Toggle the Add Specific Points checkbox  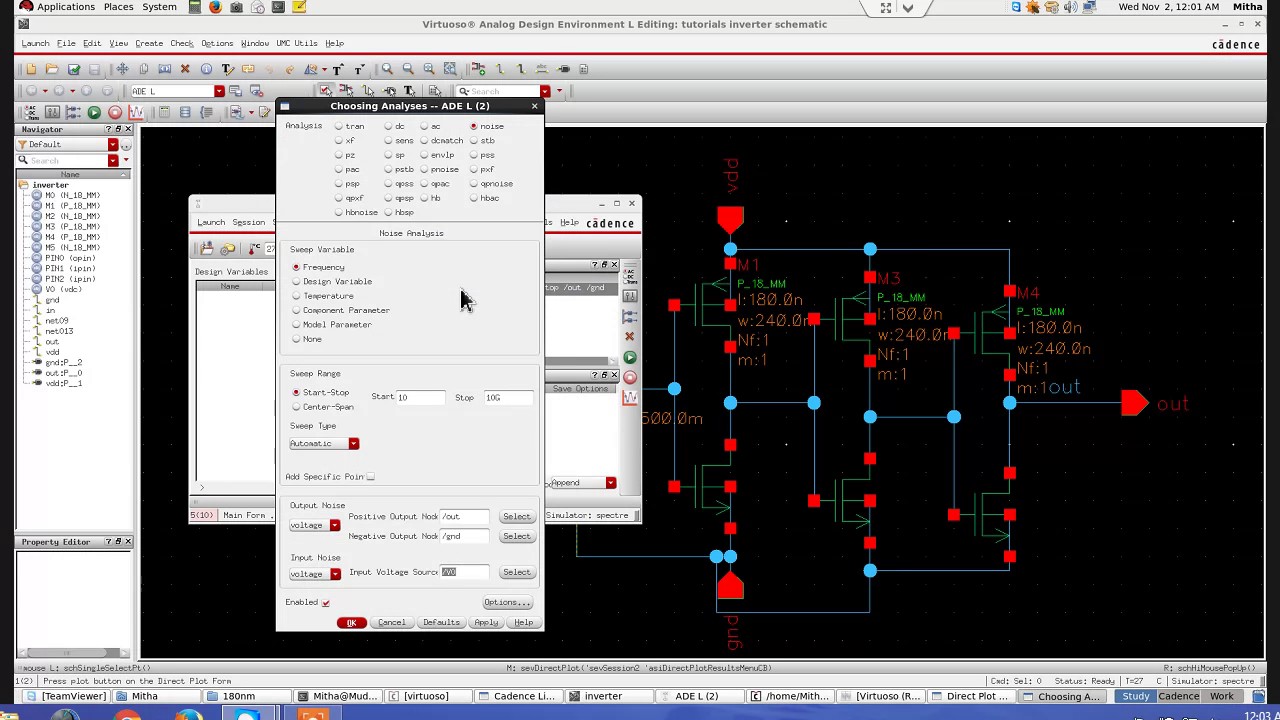pos(370,477)
